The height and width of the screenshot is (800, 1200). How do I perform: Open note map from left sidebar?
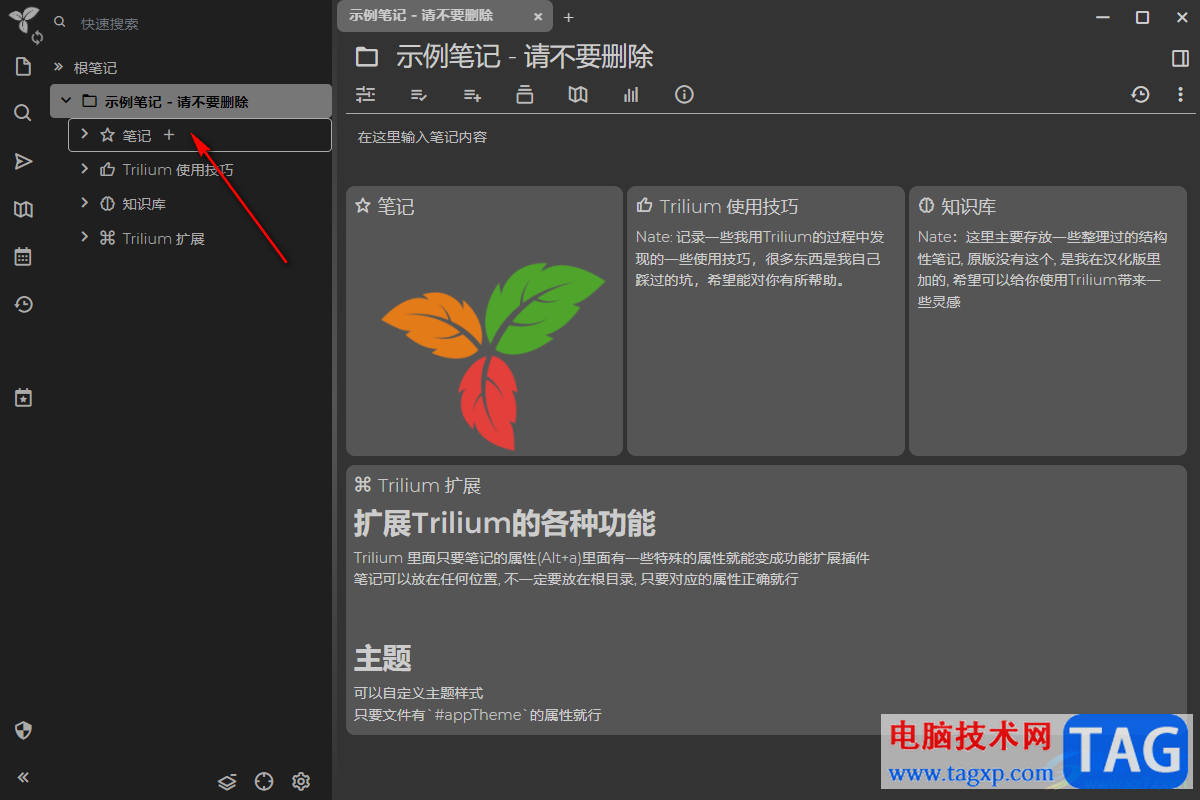pyautogui.click(x=23, y=209)
